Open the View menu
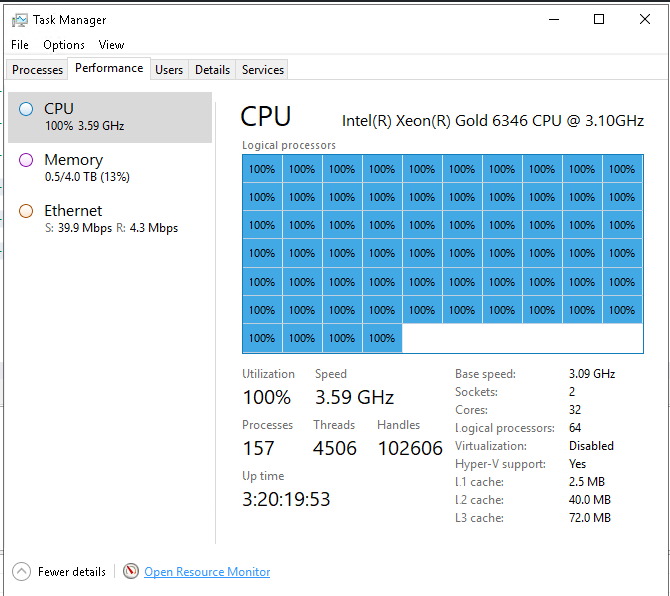Screen dimensions: 670x596 [x=111, y=45]
